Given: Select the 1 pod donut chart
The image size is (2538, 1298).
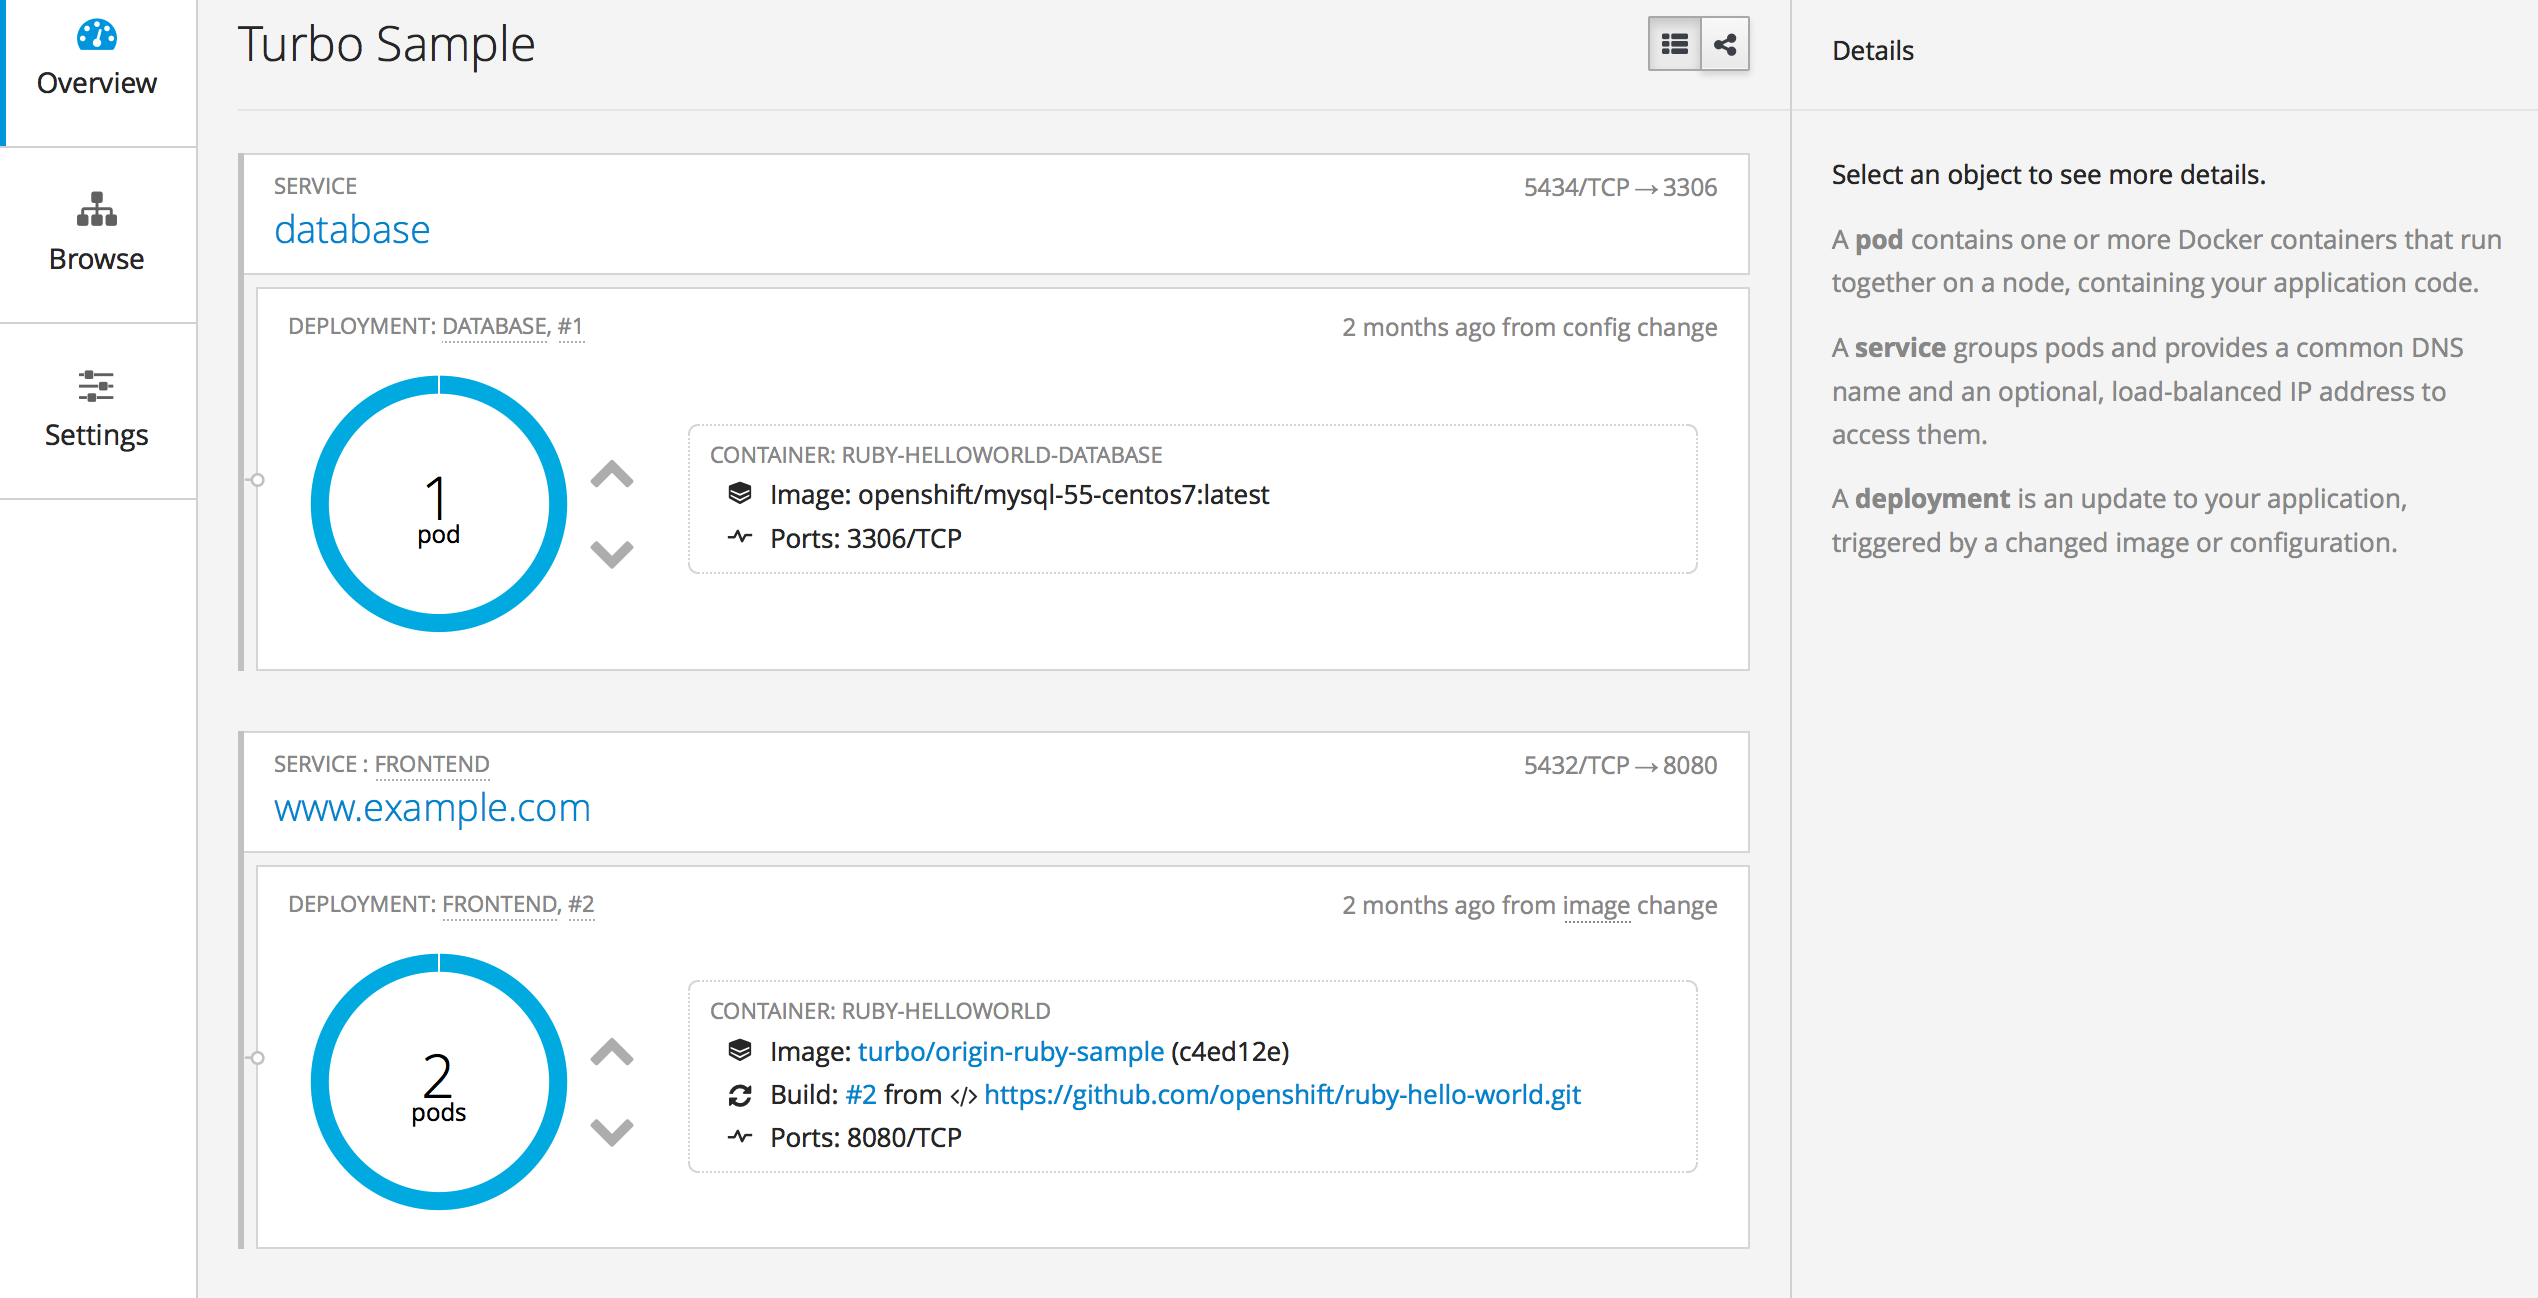Looking at the screenshot, I should [x=439, y=504].
